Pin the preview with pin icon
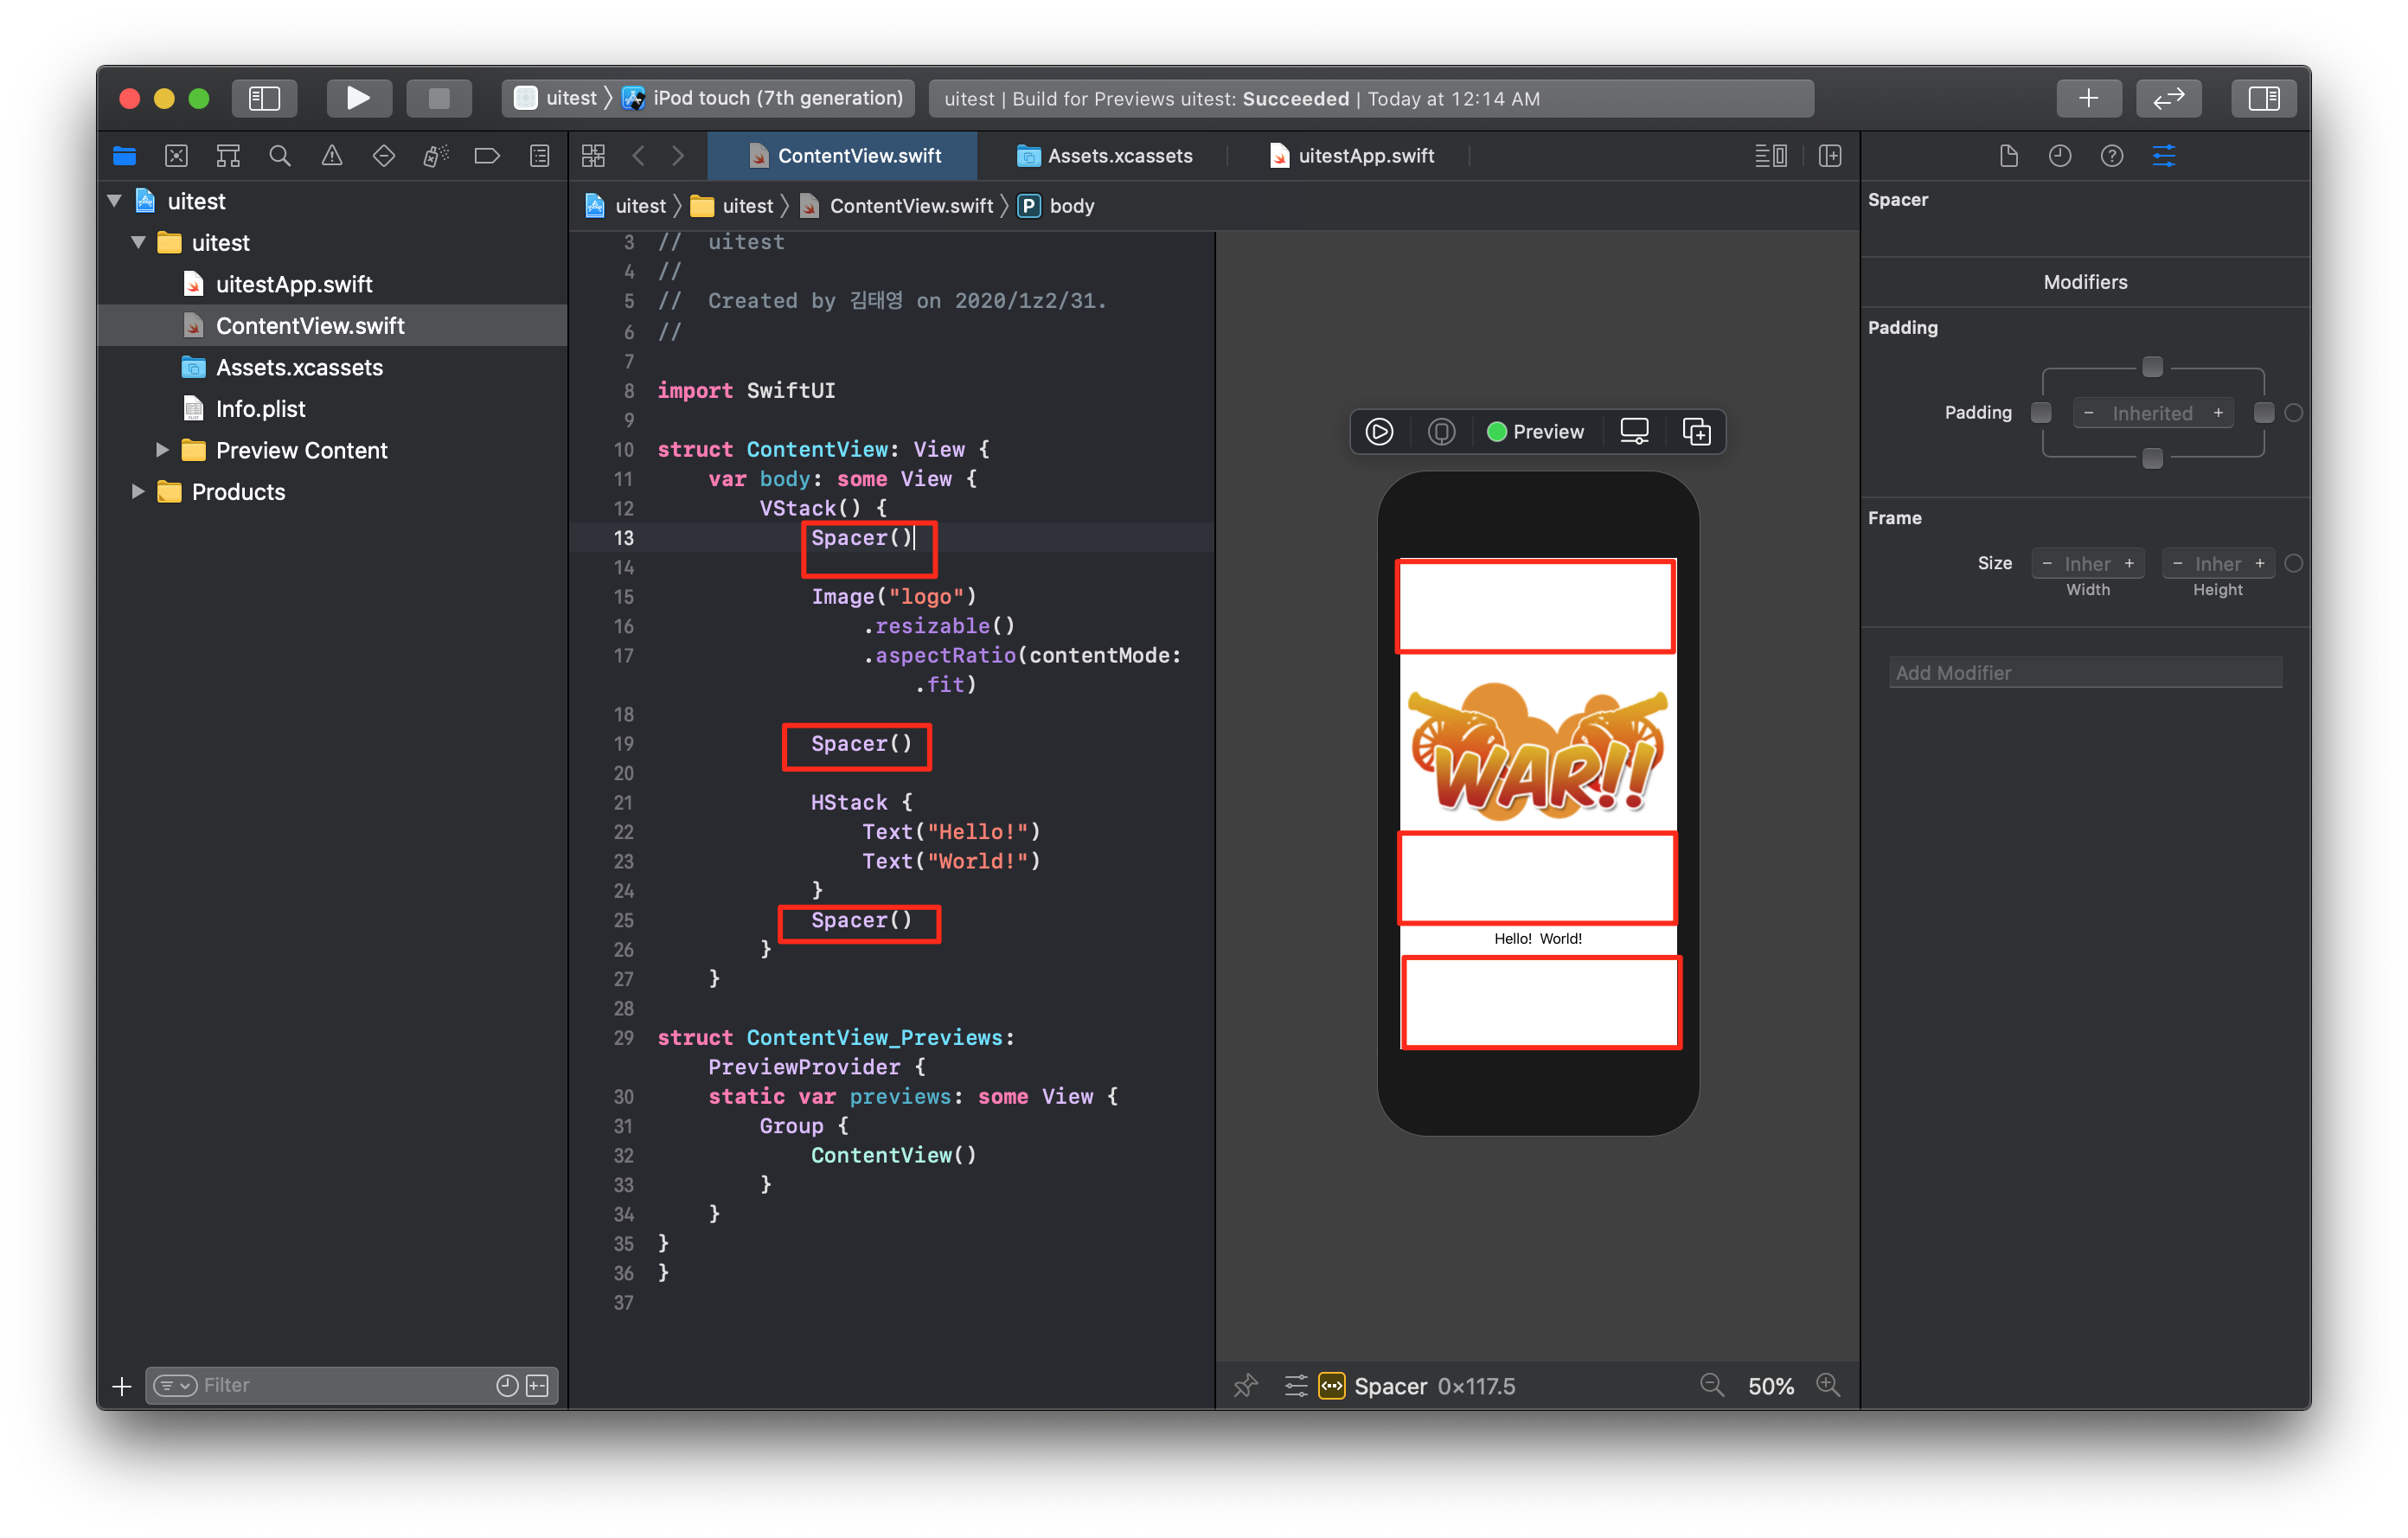 pyautogui.click(x=1245, y=1385)
